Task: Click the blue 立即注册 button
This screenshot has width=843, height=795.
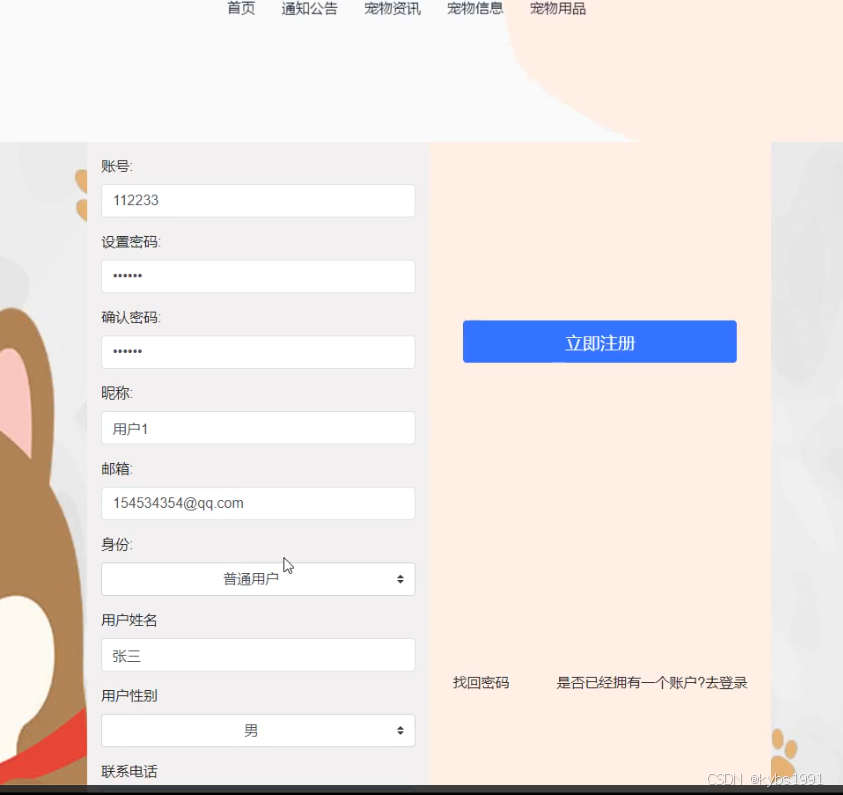Action: 599,342
